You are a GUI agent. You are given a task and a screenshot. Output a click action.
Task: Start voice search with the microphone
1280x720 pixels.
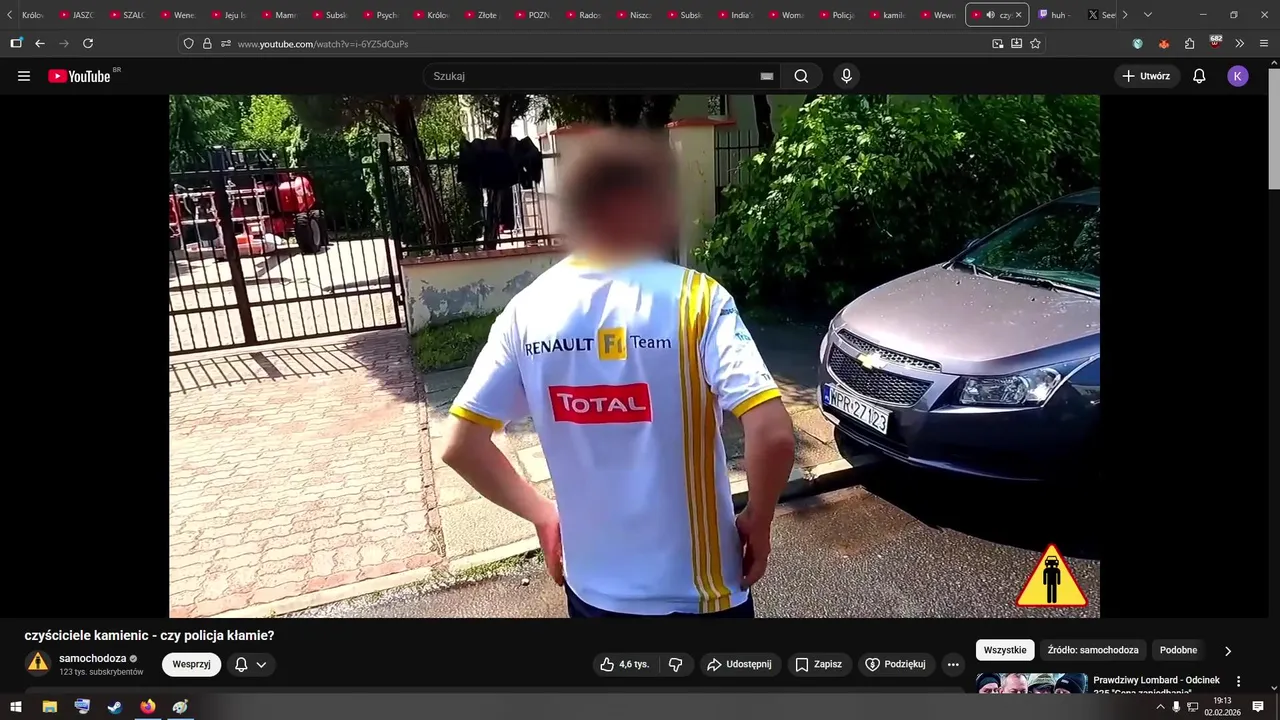point(847,76)
